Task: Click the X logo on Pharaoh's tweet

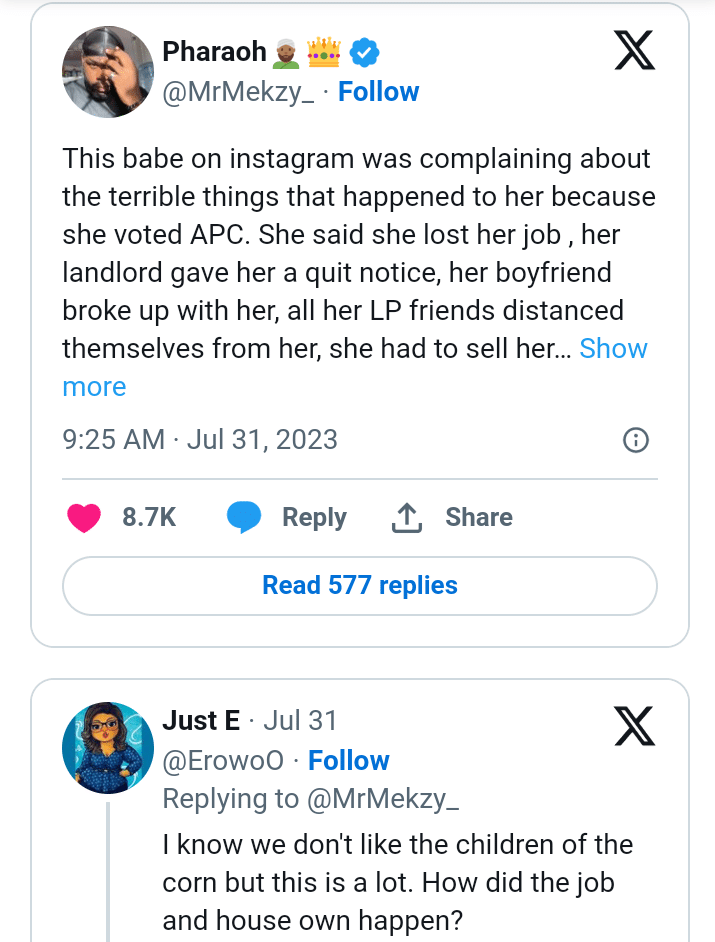Action: click(x=634, y=50)
